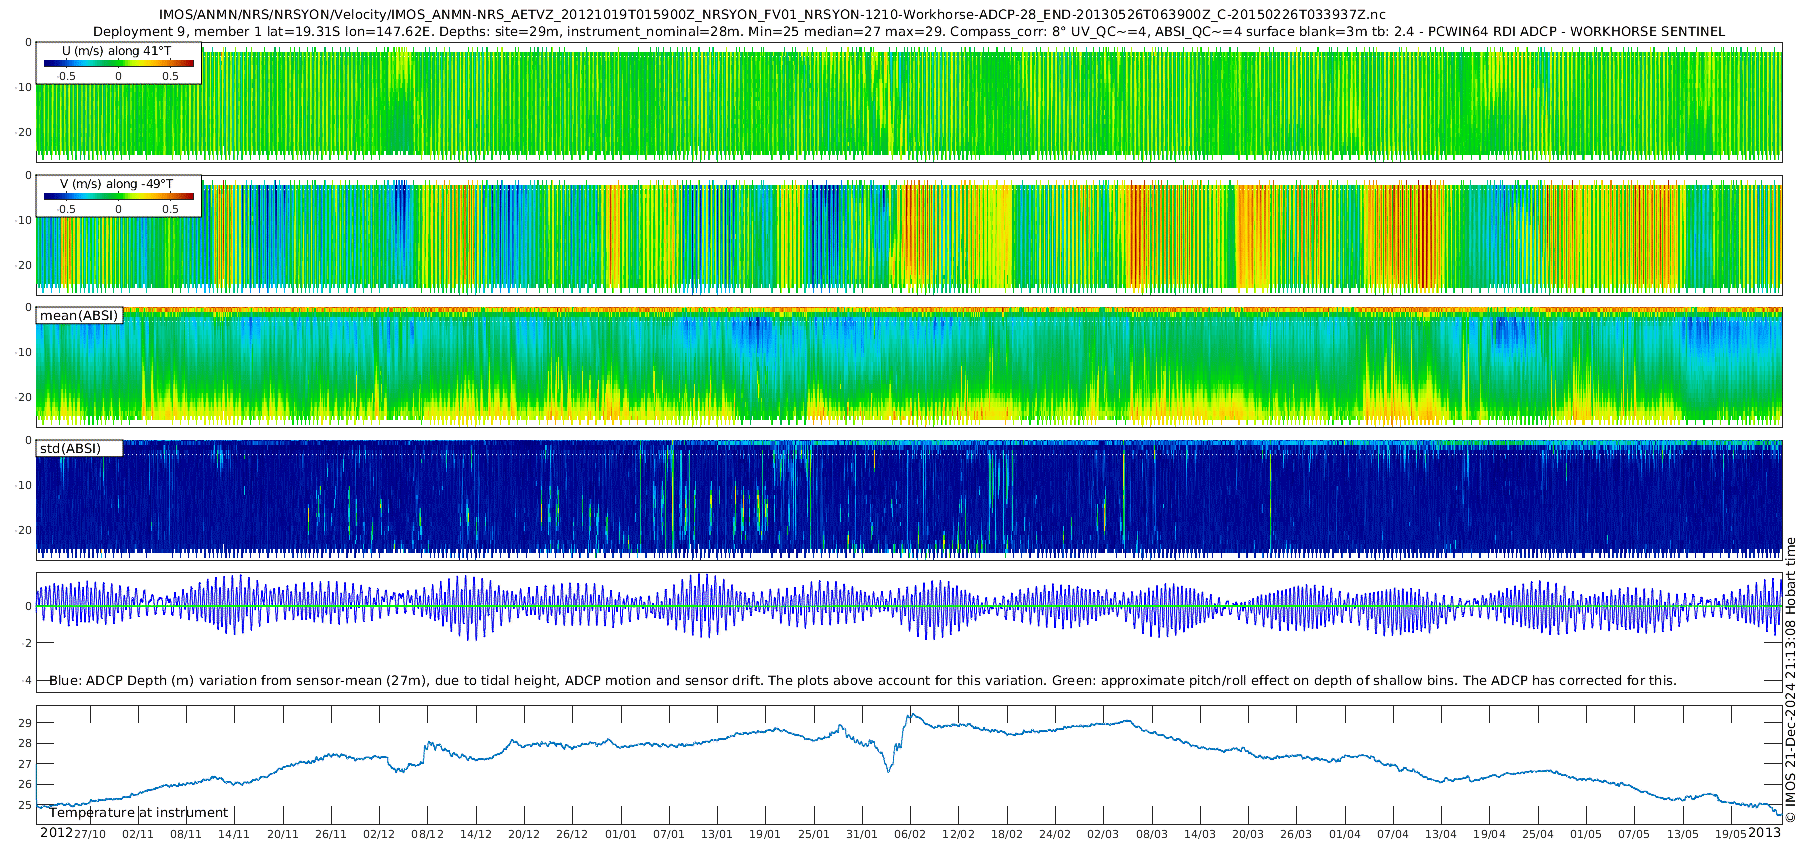Select the 27/10 date tick label

[89, 835]
